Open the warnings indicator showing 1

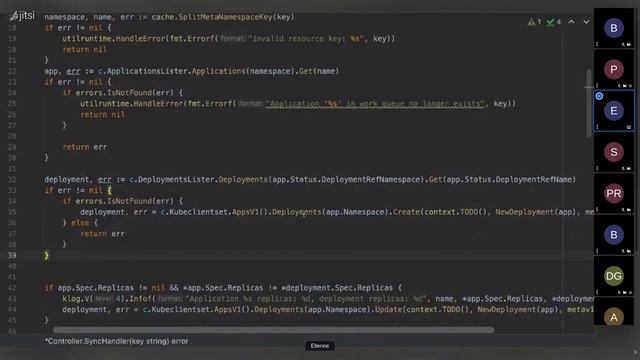[x=534, y=22]
